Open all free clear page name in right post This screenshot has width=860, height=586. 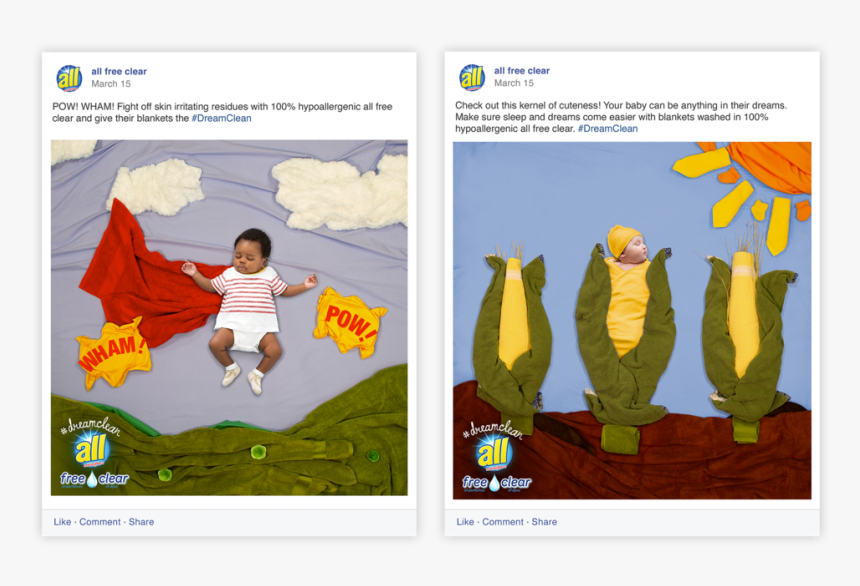(x=522, y=71)
